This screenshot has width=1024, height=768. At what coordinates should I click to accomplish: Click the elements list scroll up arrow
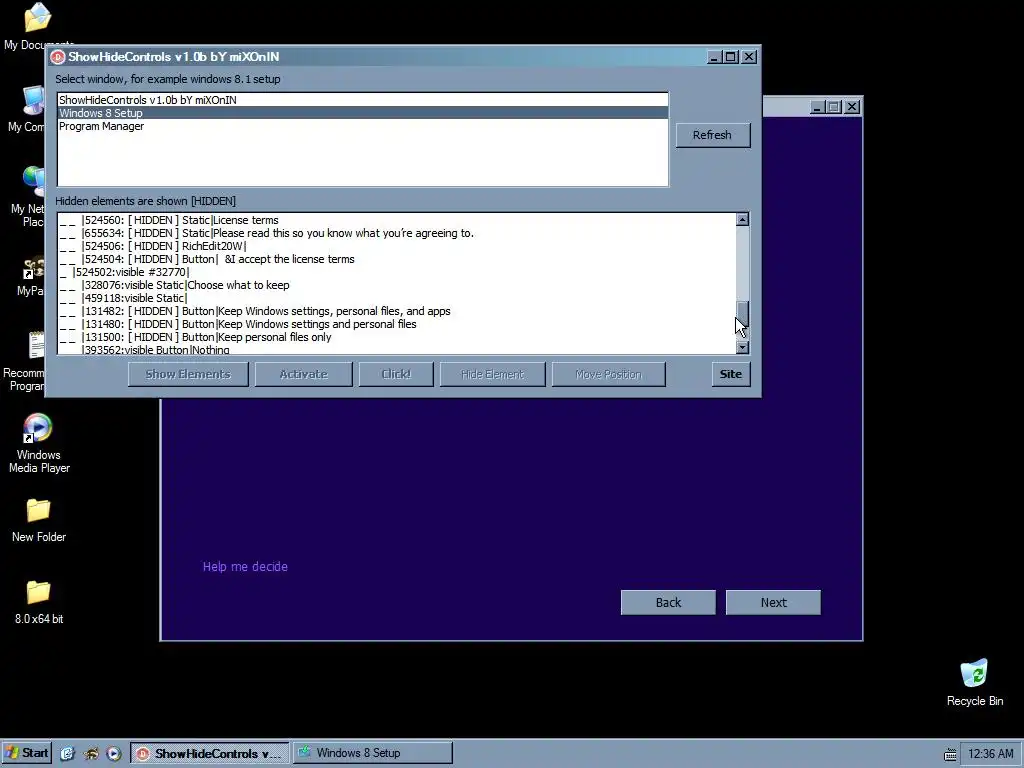tap(742, 219)
